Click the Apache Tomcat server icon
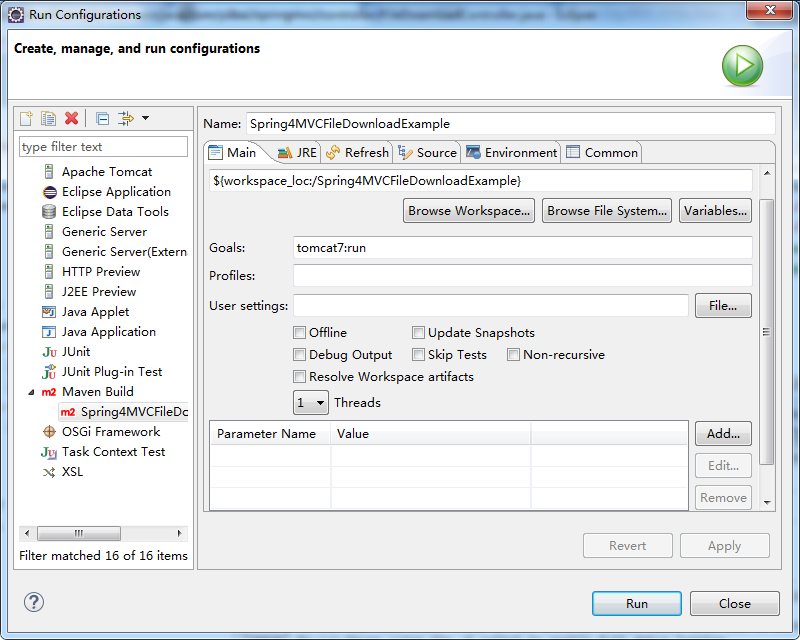 tap(49, 172)
